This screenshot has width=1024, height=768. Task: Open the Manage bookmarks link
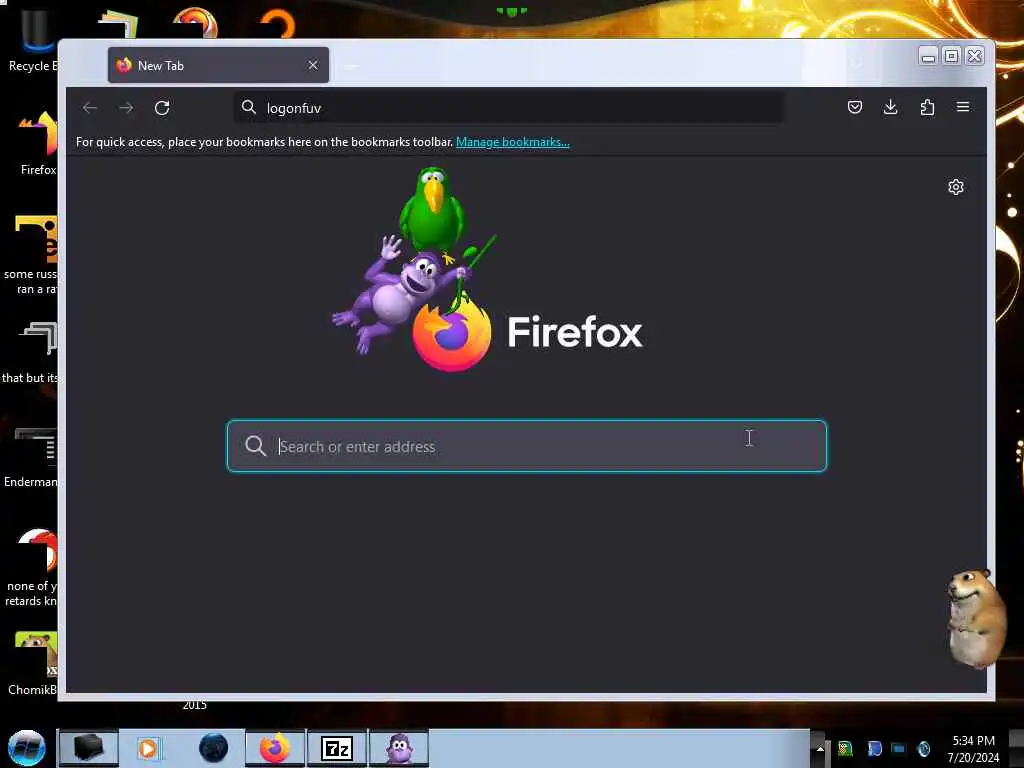(513, 142)
